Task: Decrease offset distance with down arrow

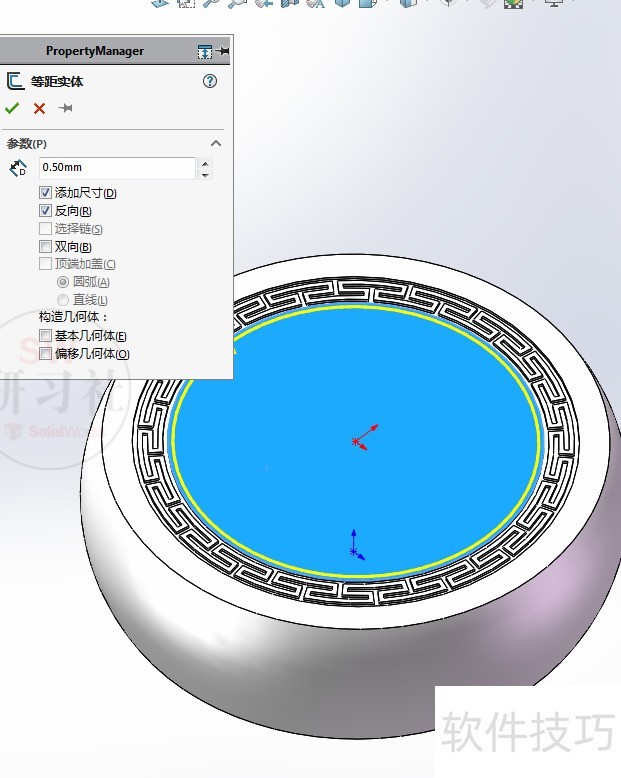Action: [x=205, y=175]
